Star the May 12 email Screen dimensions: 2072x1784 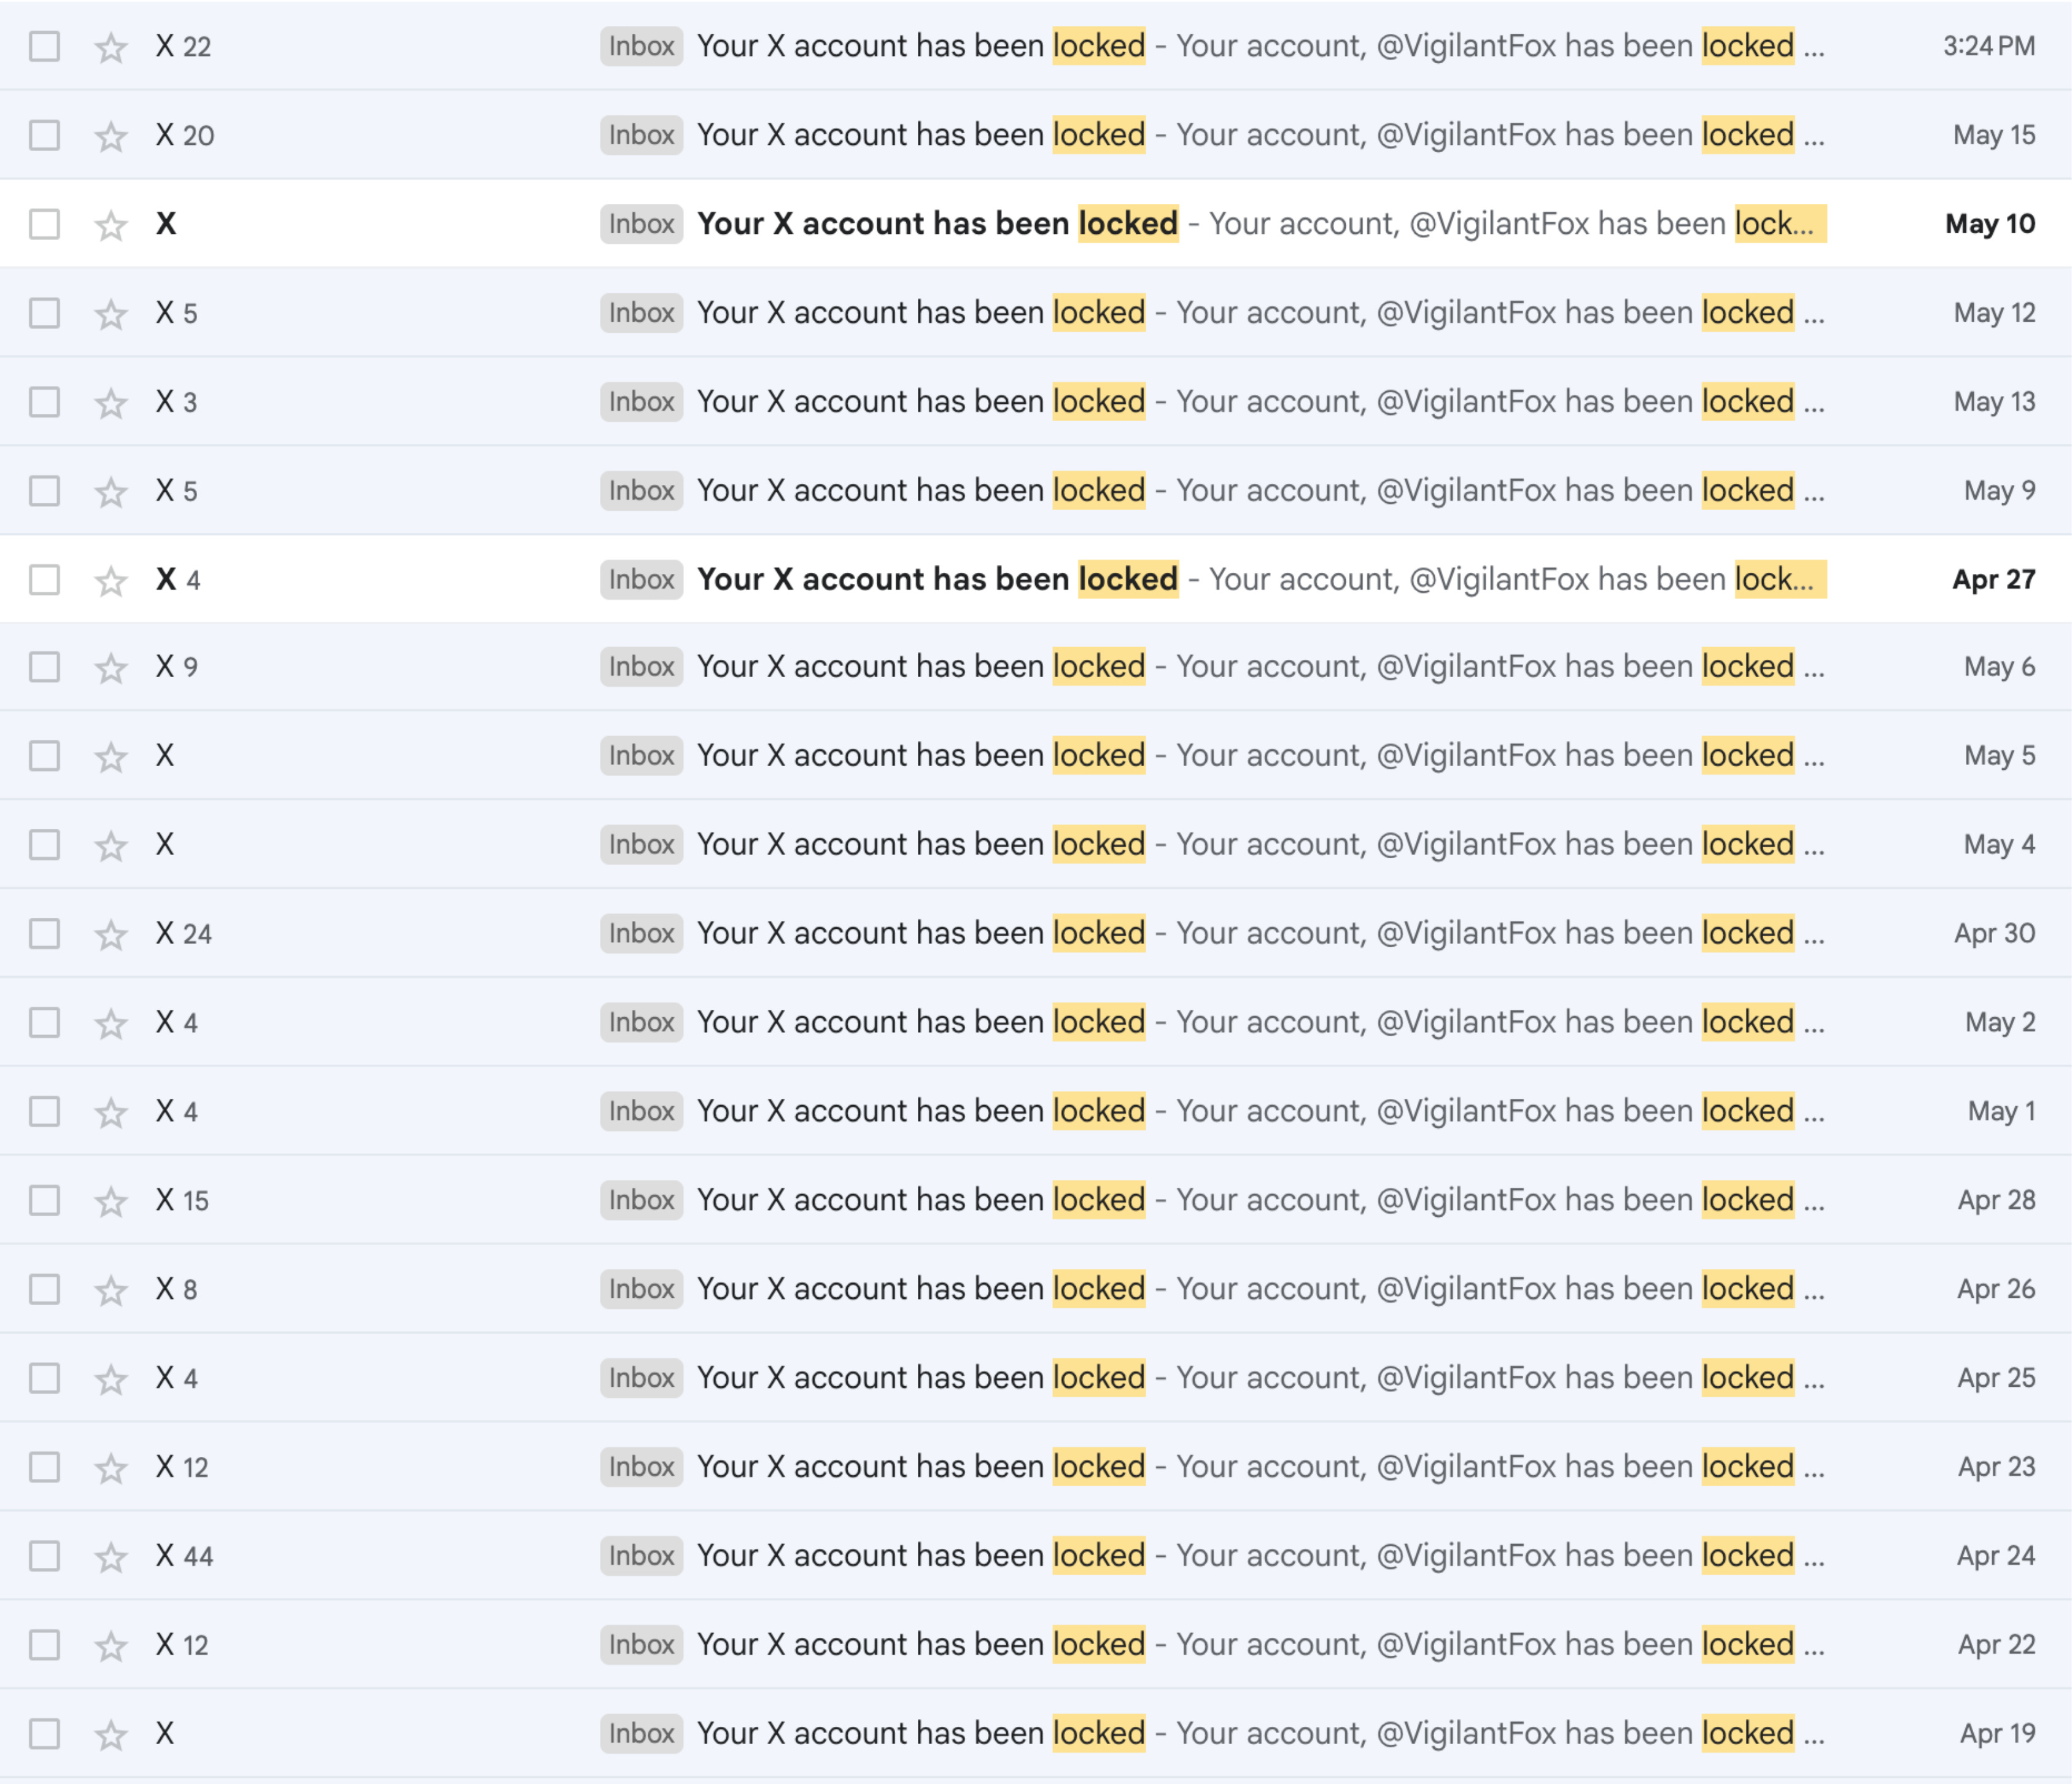[111, 314]
